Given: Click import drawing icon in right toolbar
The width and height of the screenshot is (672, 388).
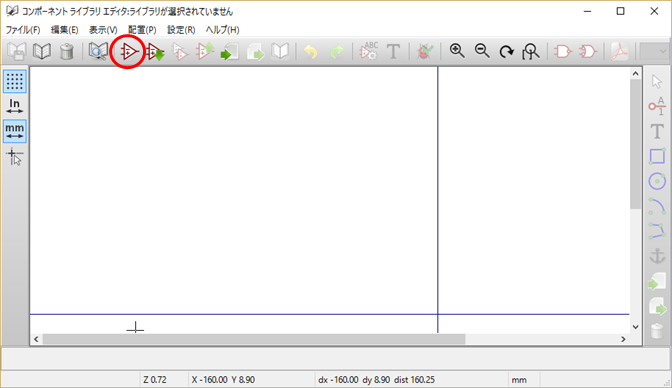Looking at the screenshot, I should click(x=657, y=281).
